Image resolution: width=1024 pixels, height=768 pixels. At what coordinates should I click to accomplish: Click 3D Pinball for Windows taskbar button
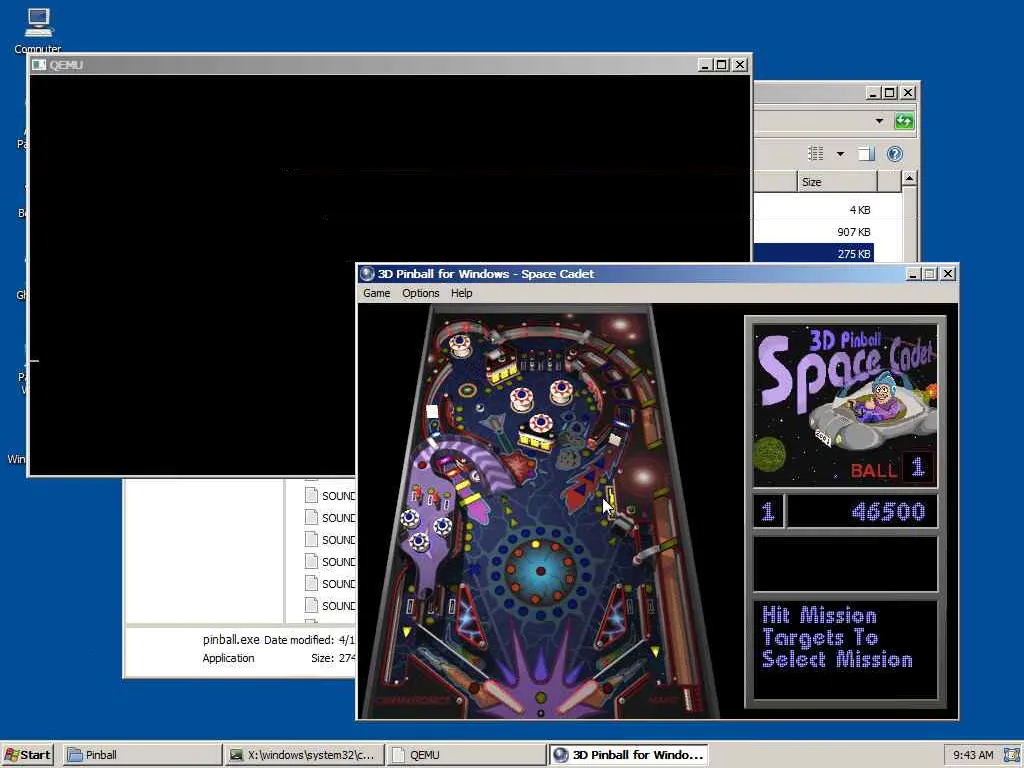[628, 755]
